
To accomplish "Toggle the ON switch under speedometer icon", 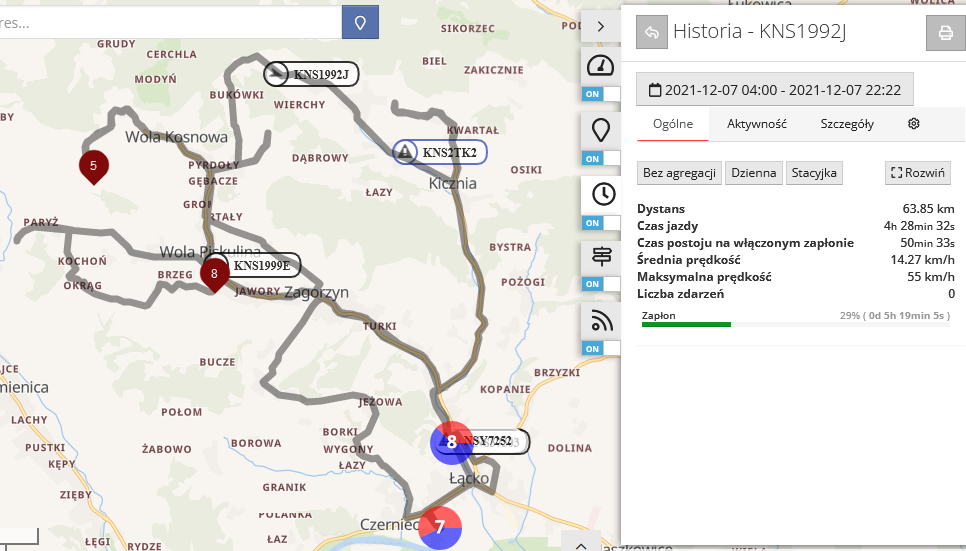I will tap(600, 94).
